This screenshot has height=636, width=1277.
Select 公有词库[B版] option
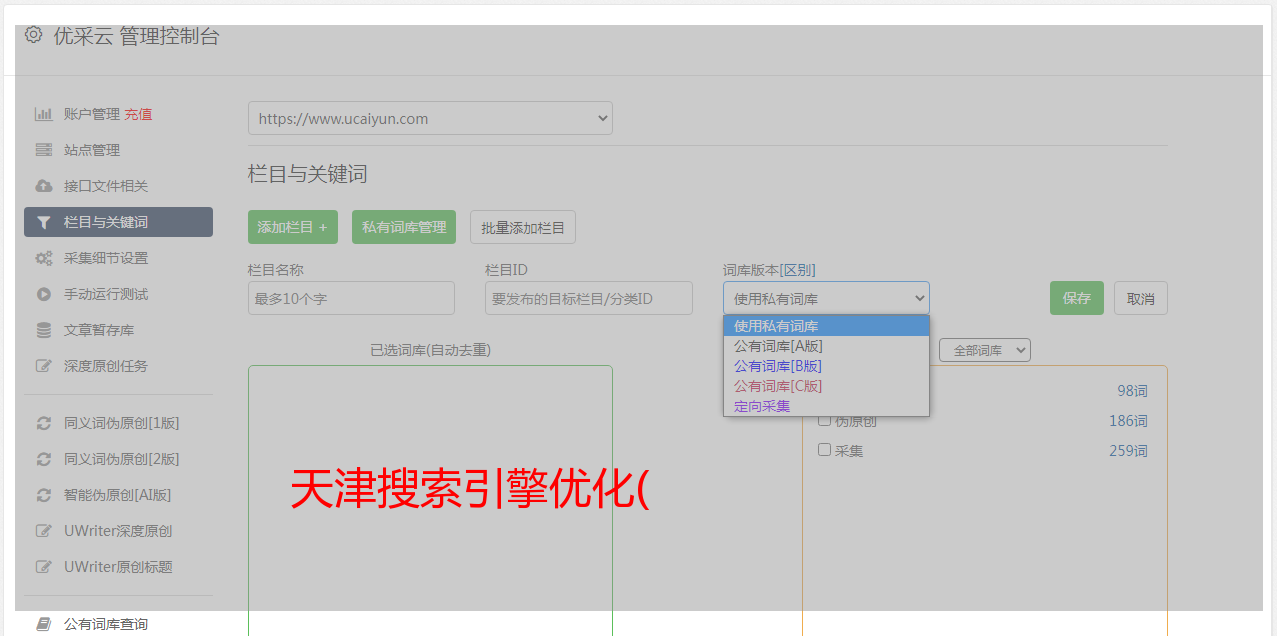pos(826,366)
